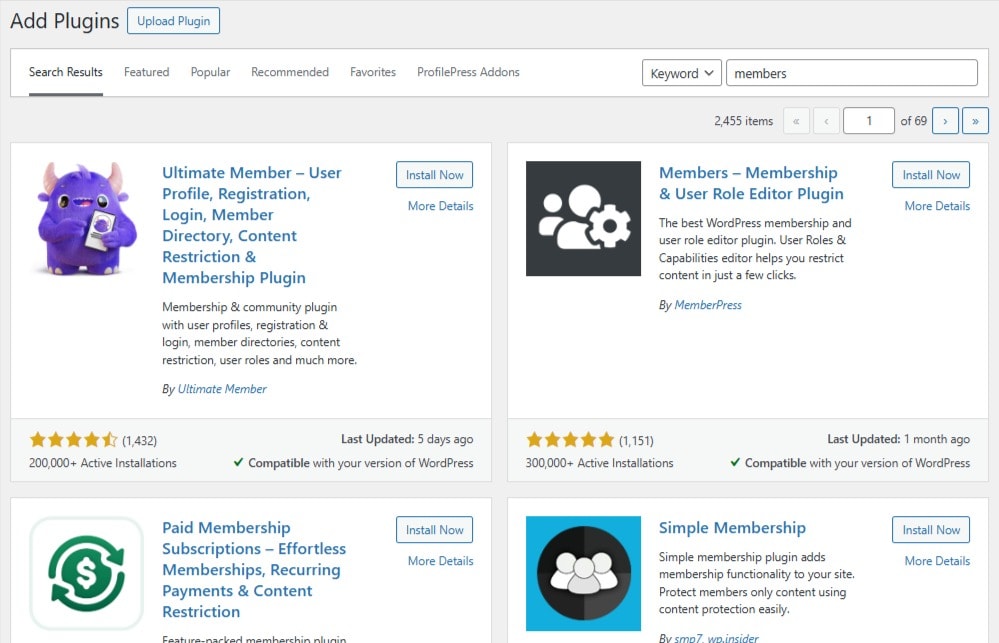Install the Simple Membership plugin

click(931, 530)
